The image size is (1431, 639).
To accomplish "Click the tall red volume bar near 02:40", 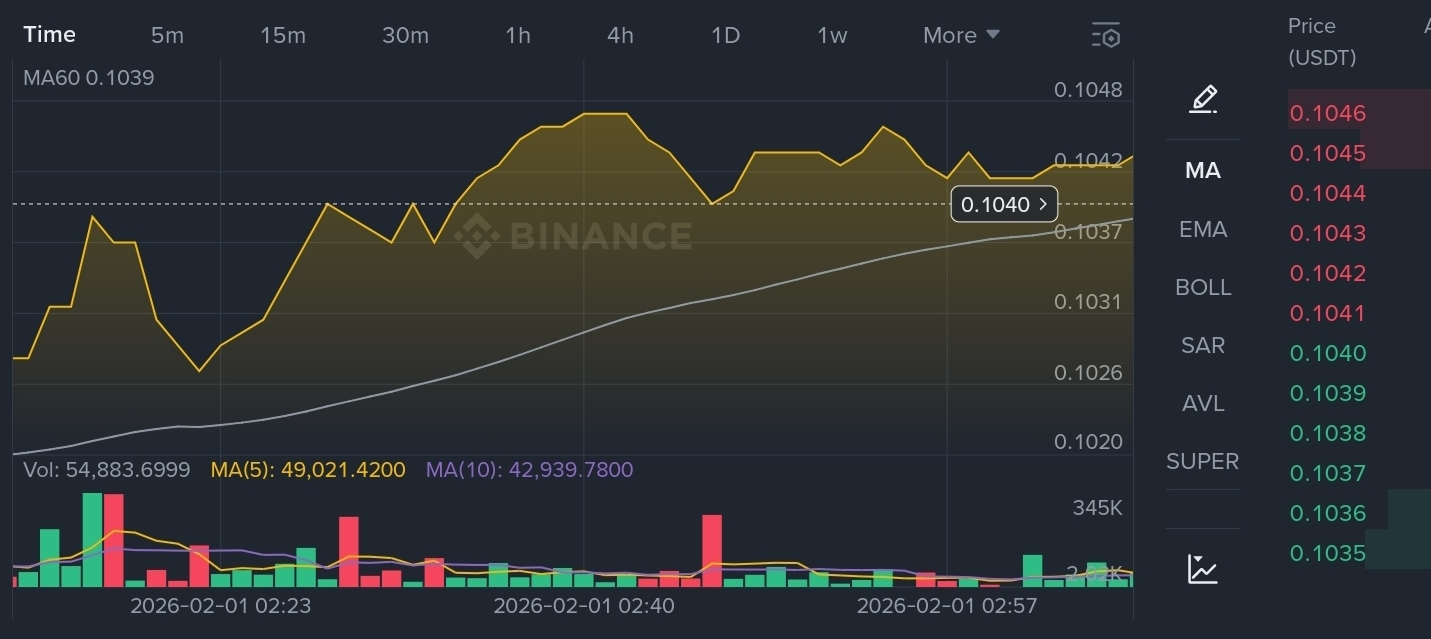I will click(712, 550).
